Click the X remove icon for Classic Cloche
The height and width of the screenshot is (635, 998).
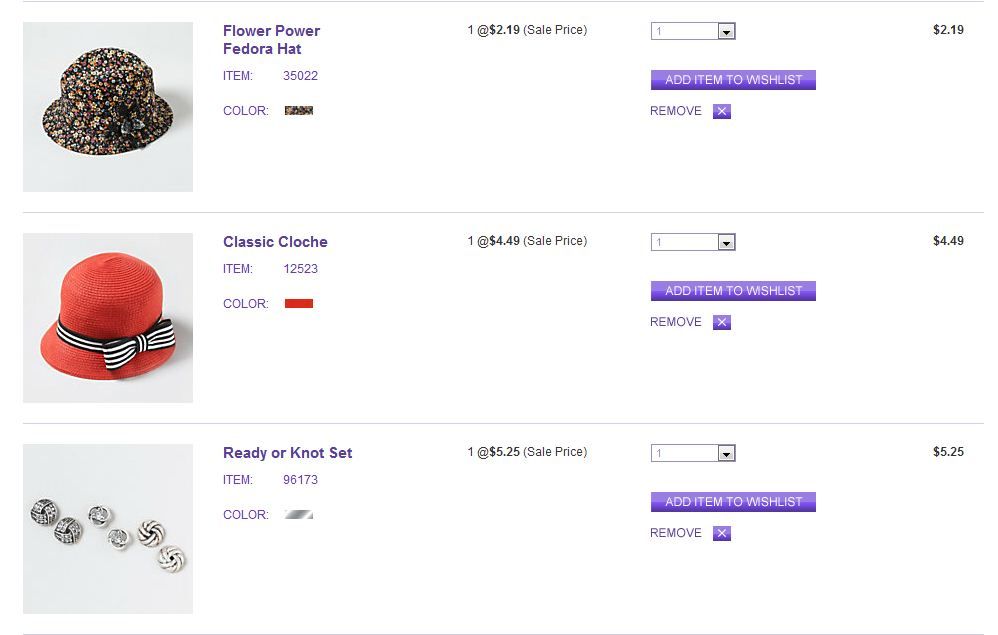(x=722, y=322)
